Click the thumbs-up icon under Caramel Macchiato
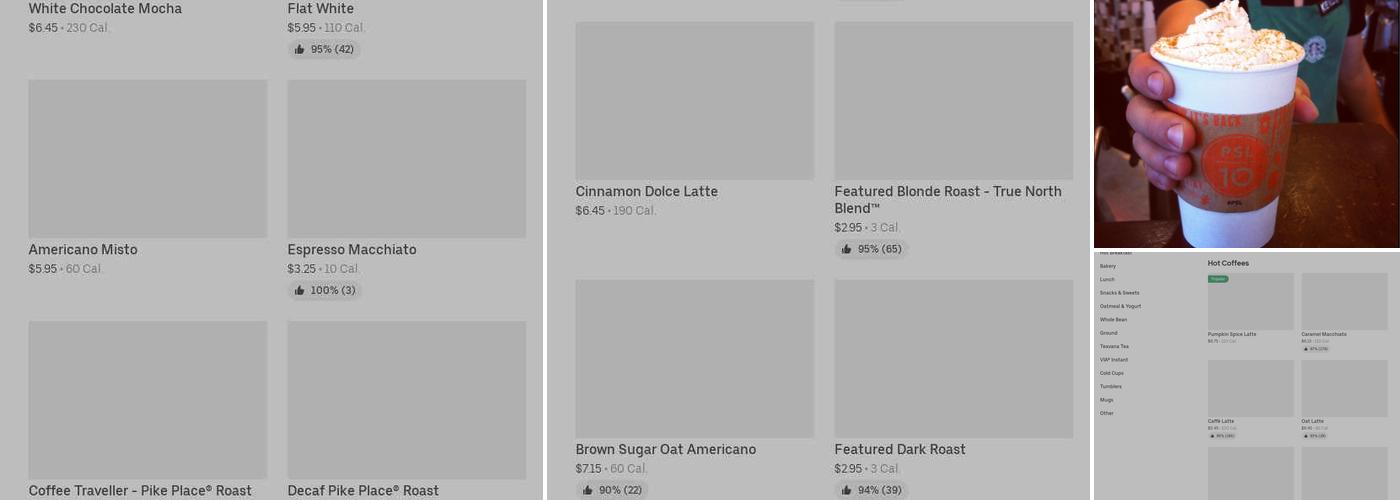Screen dimensions: 1400x500 (x=1306, y=349)
